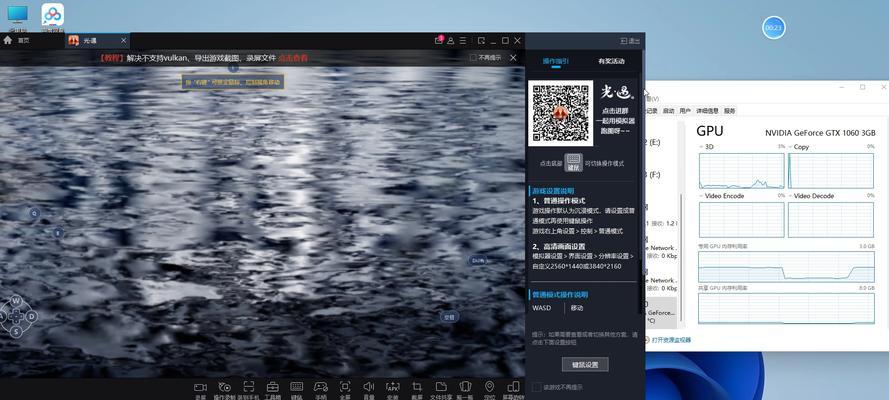
Task: Click the 退出 collapse panel icon
Action: click(630, 41)
